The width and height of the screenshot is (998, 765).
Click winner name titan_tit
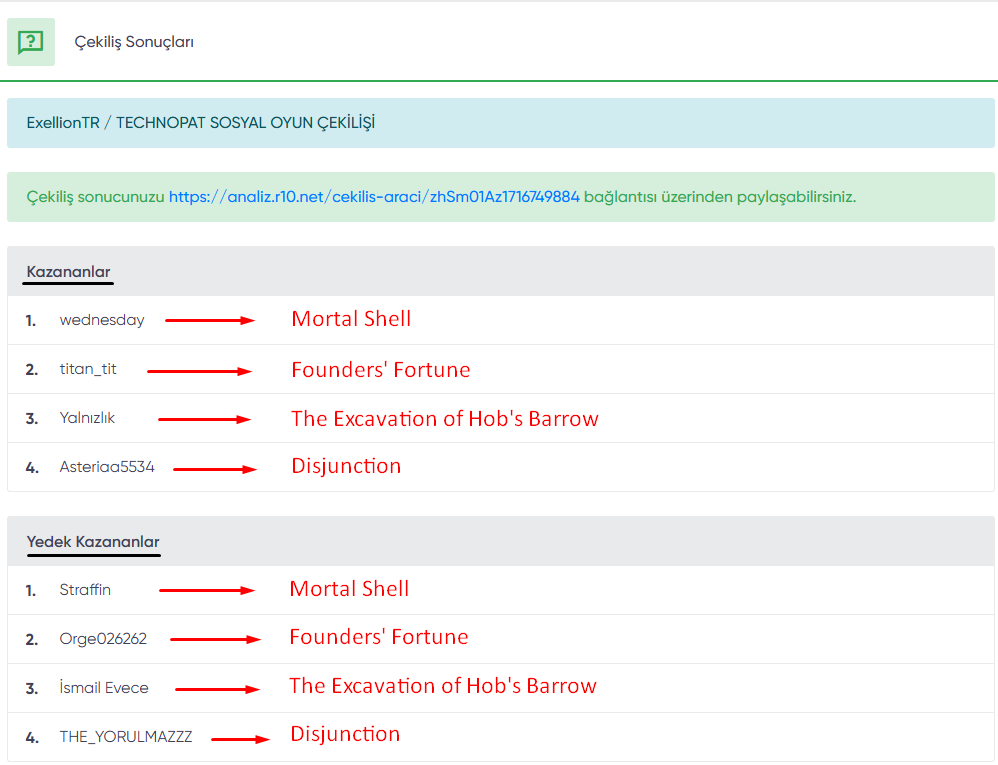pos(88,369)
